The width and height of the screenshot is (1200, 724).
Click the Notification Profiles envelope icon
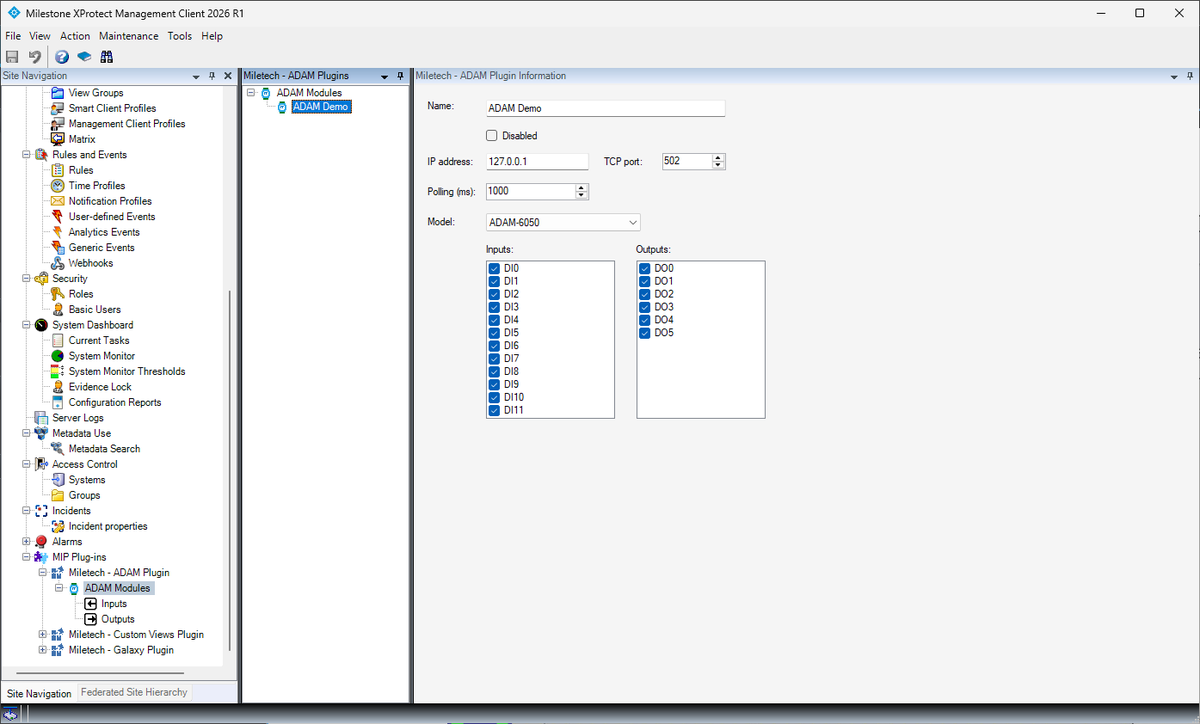click(x=58, y=201)
